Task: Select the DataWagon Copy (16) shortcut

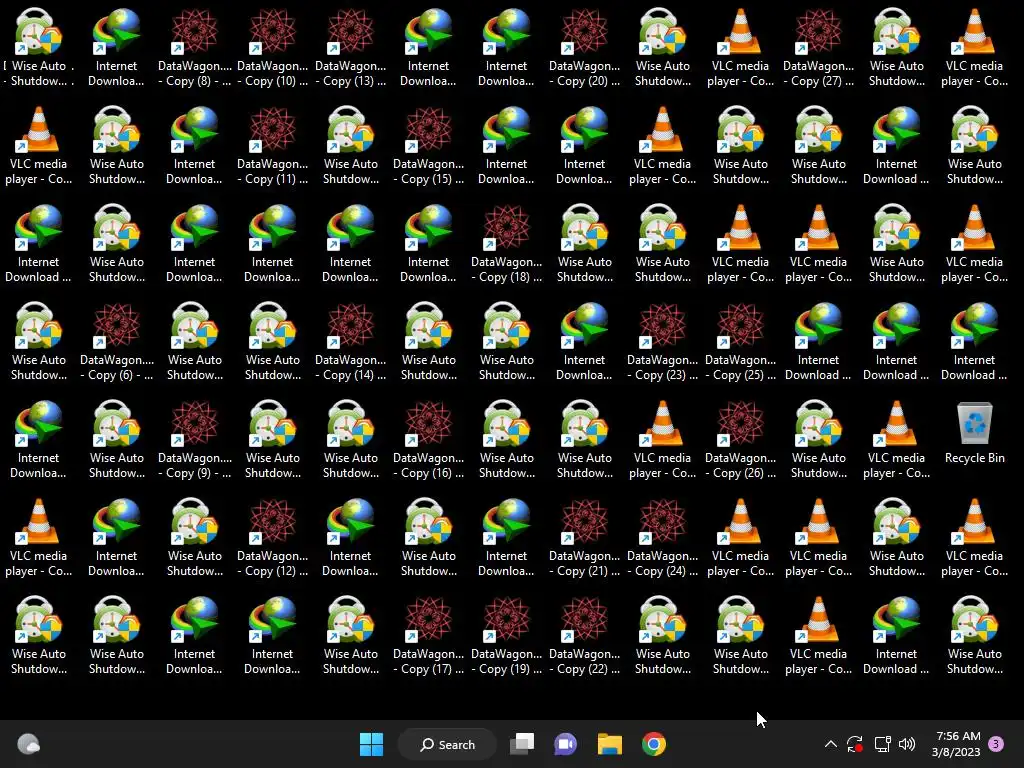Action: pyautogui.click(x=428, y=440)
